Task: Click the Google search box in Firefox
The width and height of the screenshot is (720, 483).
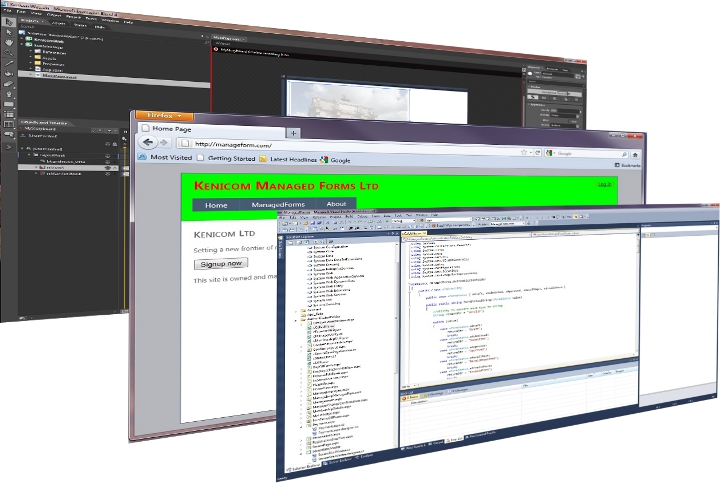Action: (586, 154)
